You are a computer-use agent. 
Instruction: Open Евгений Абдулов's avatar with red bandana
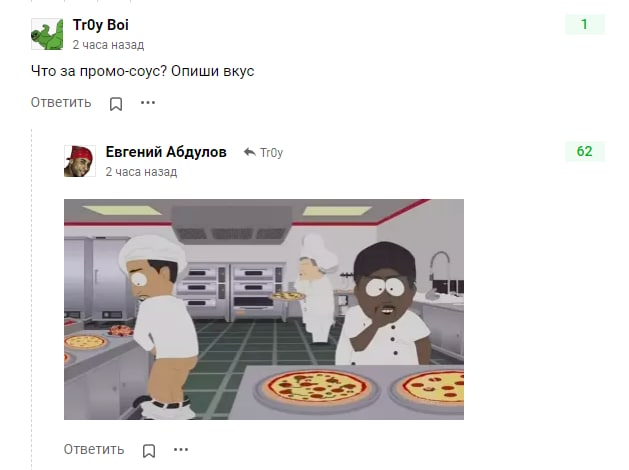point(80,161)
